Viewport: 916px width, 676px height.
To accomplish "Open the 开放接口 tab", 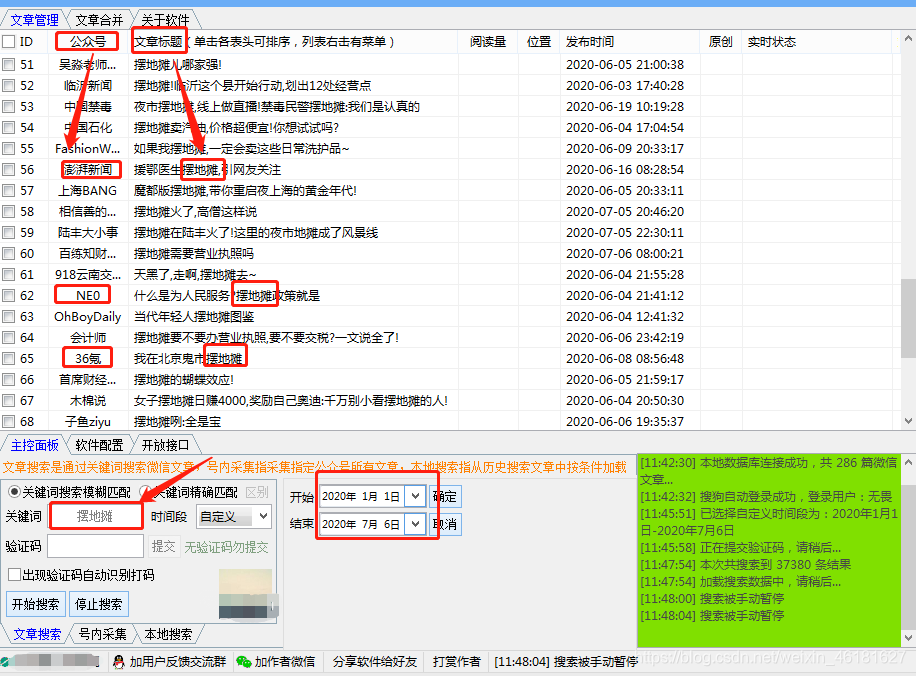I will click(165, 445).
